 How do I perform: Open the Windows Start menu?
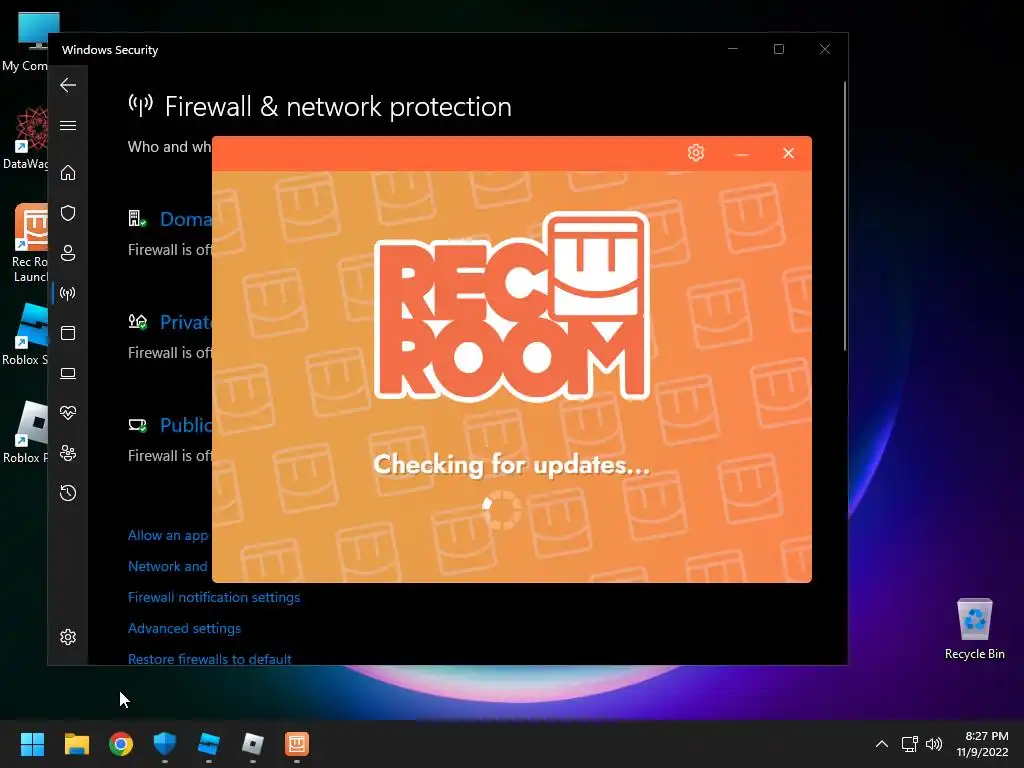pos(32,744)
